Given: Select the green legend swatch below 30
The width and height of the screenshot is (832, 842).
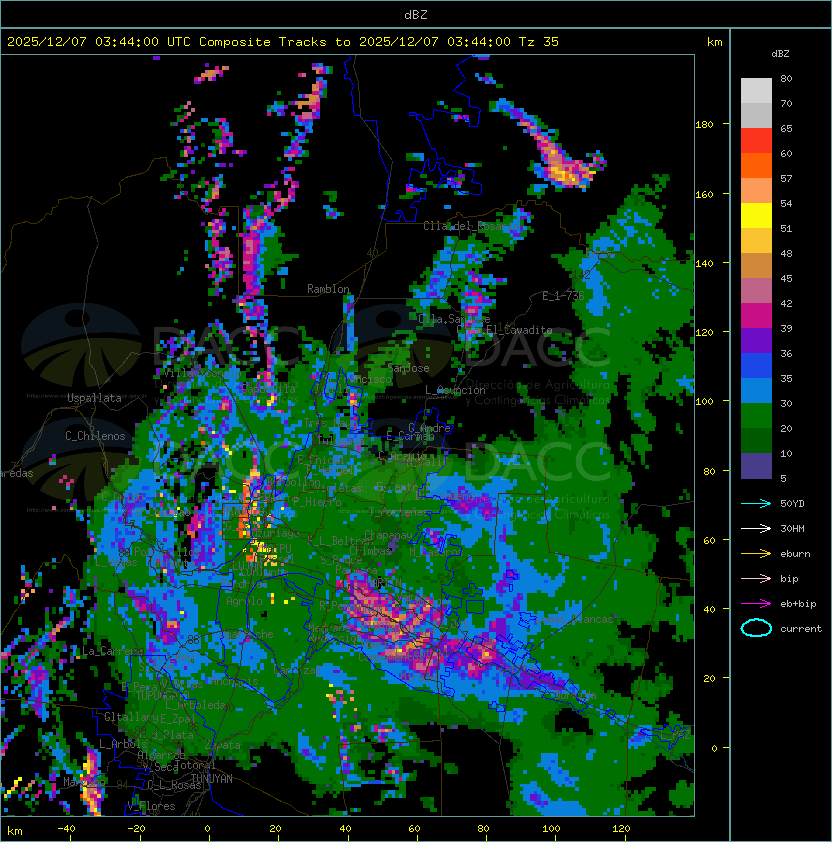Looking at the screenshot, I should tap(756, 416).
